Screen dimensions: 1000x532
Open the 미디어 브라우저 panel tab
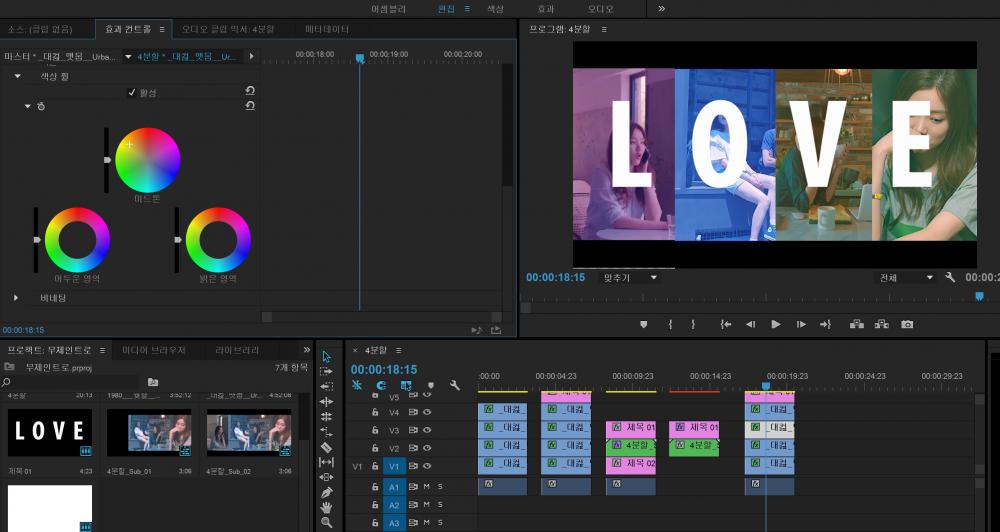(x=154, y=350)
